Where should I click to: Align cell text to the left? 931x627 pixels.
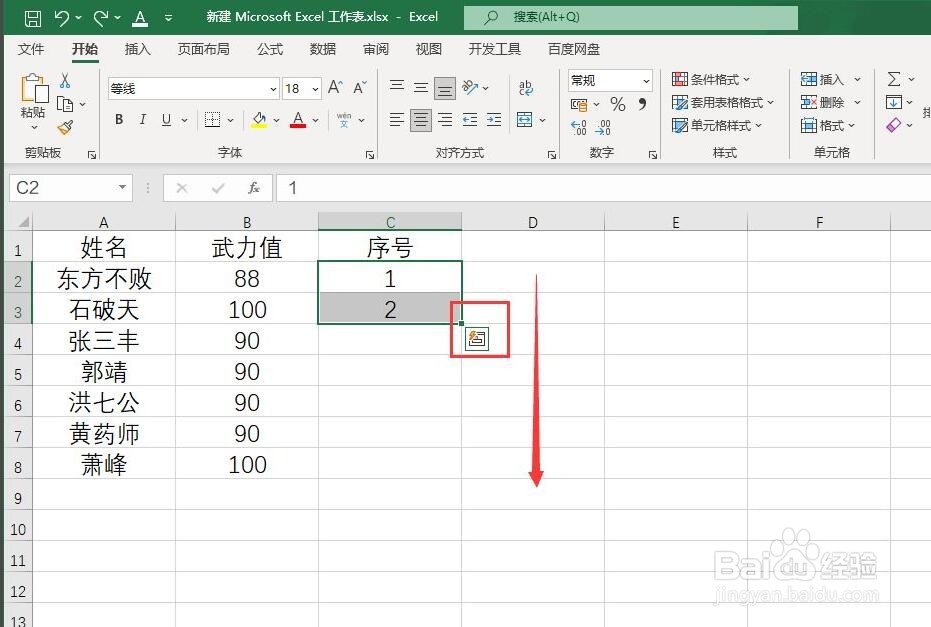[397, 120]
